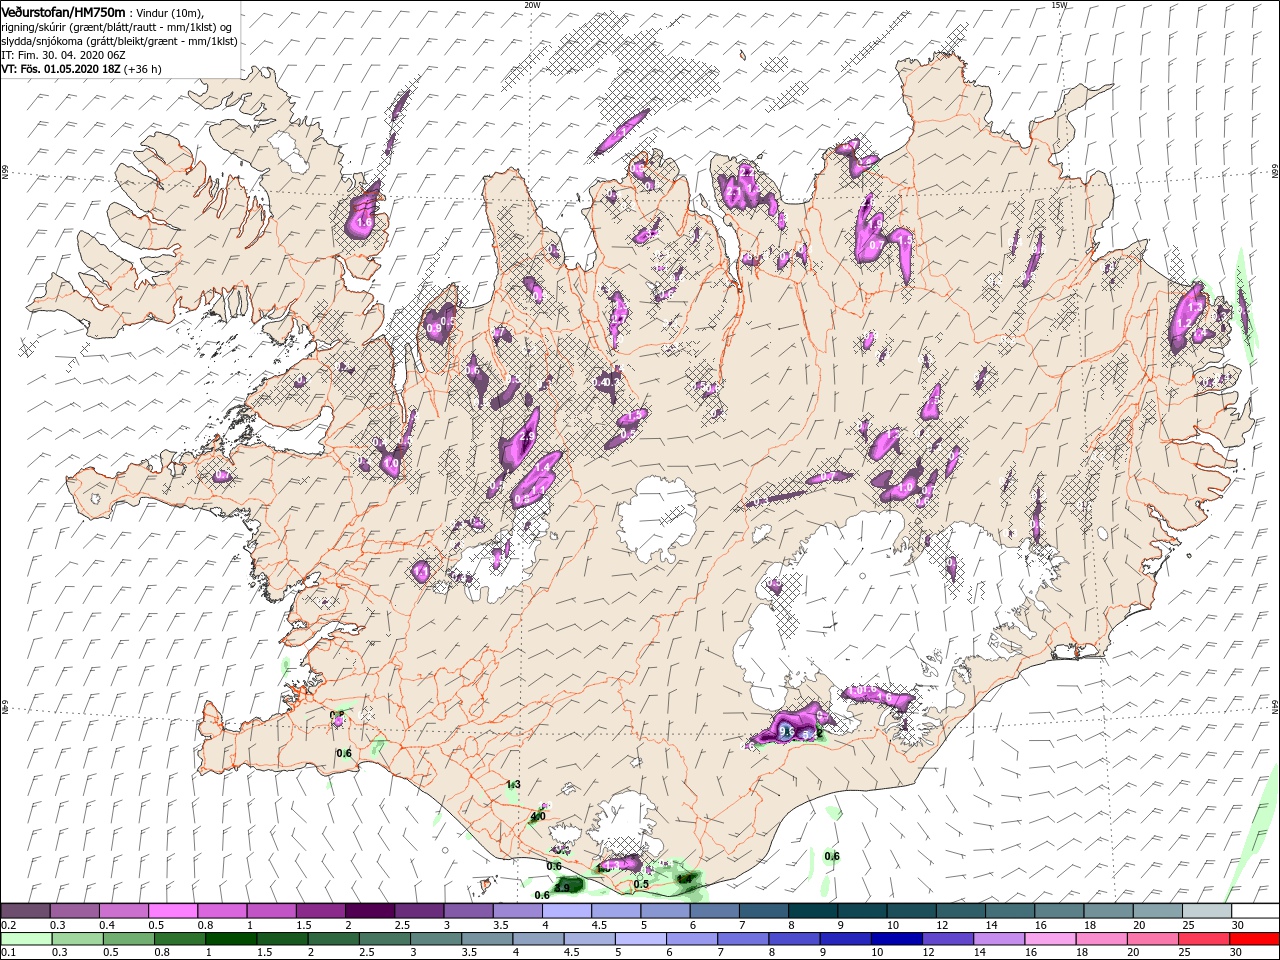Click the 'slydda/snjókoma' description line
Image resolution: width=1280 pixels, height=960 pixels.
tap(119, 41)
